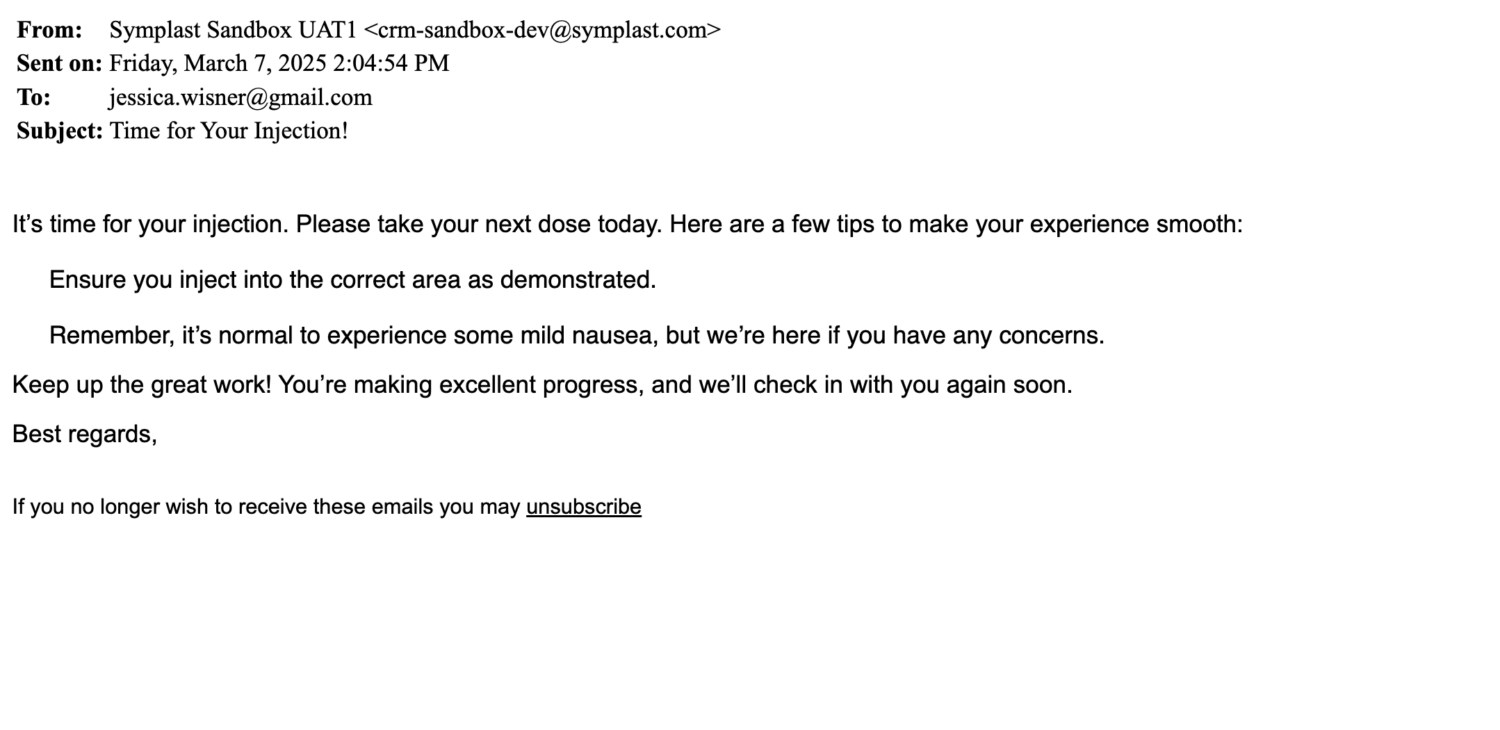Click the tip about injecting into correct area

click(x=352, y=280)
